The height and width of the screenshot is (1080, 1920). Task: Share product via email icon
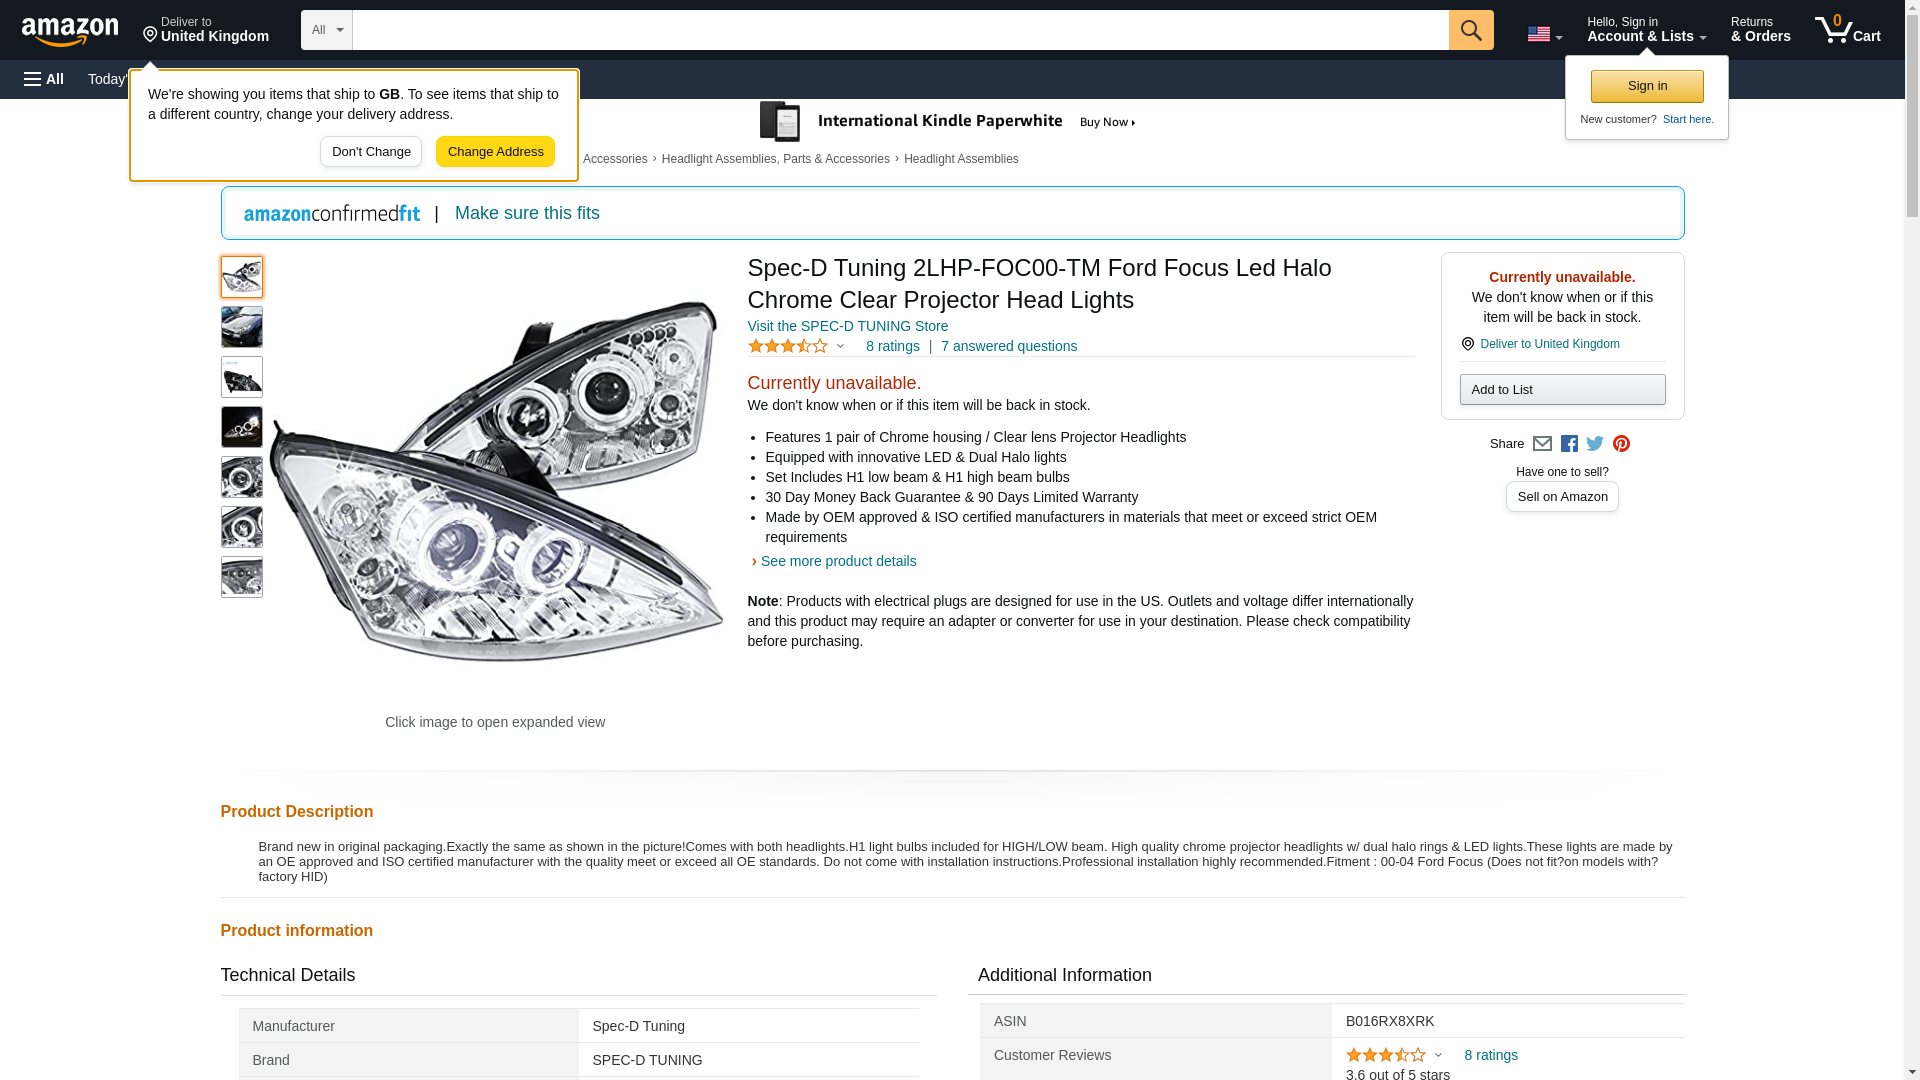[x=1542, y=444]
